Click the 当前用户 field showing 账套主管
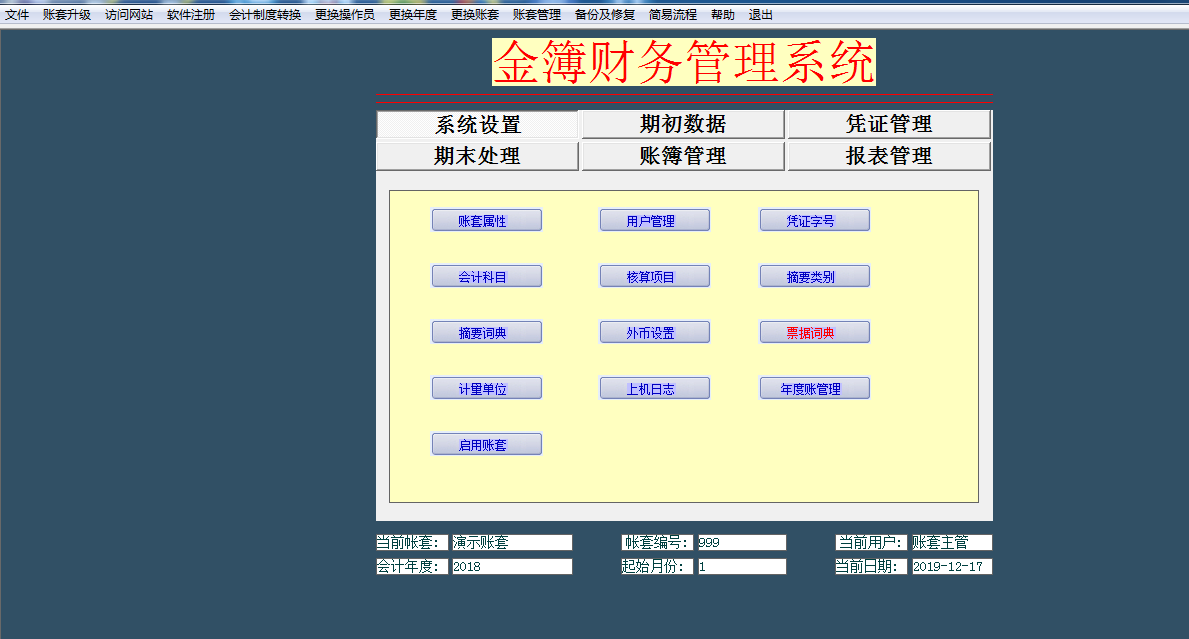The height and width of the screenshot is (639, 1189). tap(952, 543)
